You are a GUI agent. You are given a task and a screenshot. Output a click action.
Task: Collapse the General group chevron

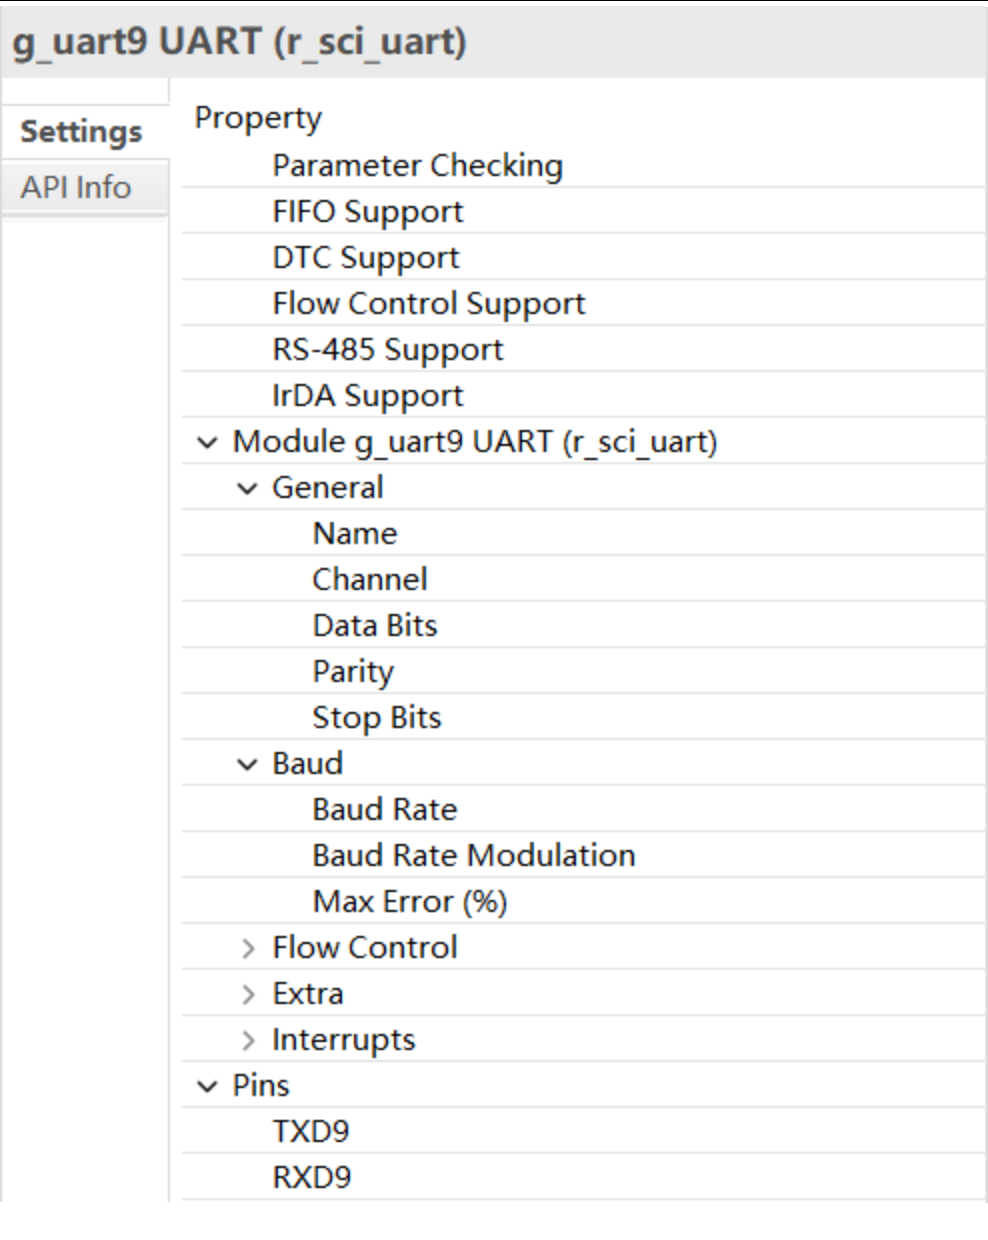247,488
